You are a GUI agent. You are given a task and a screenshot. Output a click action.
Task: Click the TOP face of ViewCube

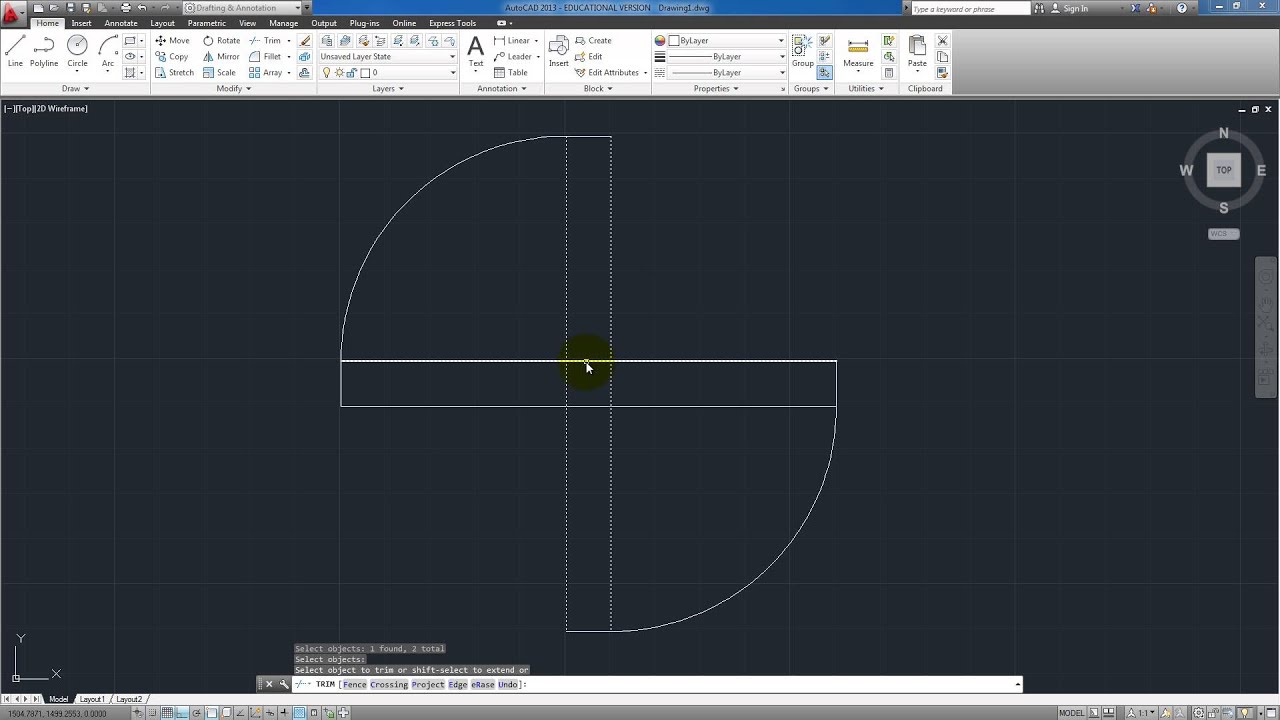click(1224, 170)
